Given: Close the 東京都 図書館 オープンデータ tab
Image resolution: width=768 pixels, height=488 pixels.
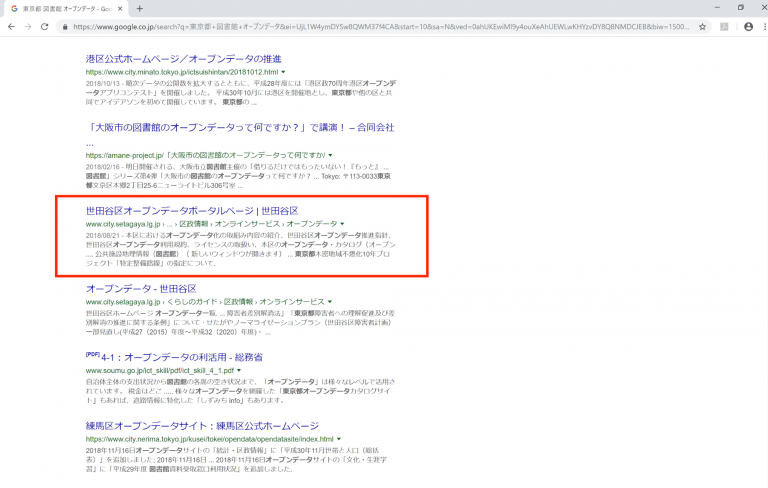Looking at the screenshot, I should click(x=120, y=8).
